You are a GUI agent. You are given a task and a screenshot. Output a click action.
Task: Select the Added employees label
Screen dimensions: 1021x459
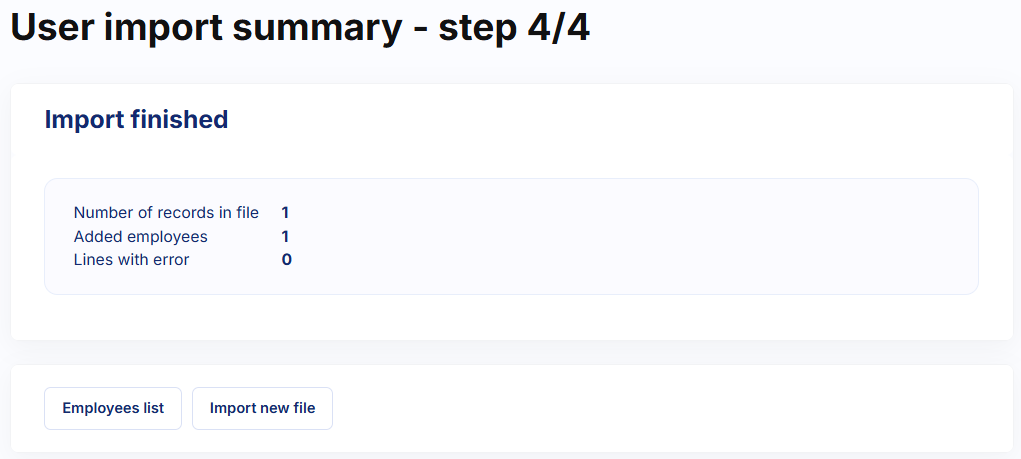click(x=141, y=236)
